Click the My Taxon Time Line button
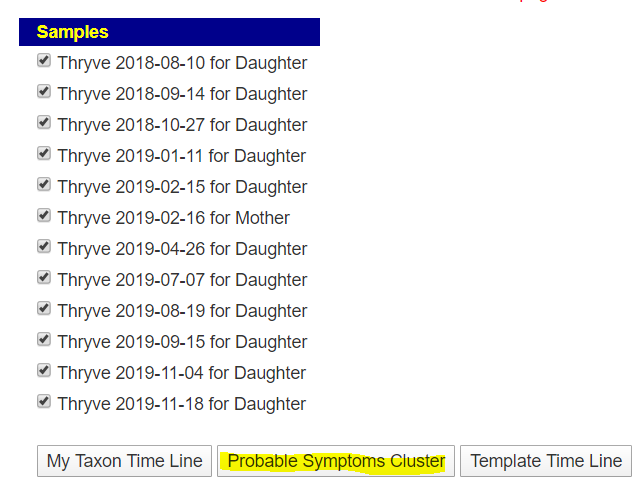This screenshot has width=636, height=491. point(125,461)
